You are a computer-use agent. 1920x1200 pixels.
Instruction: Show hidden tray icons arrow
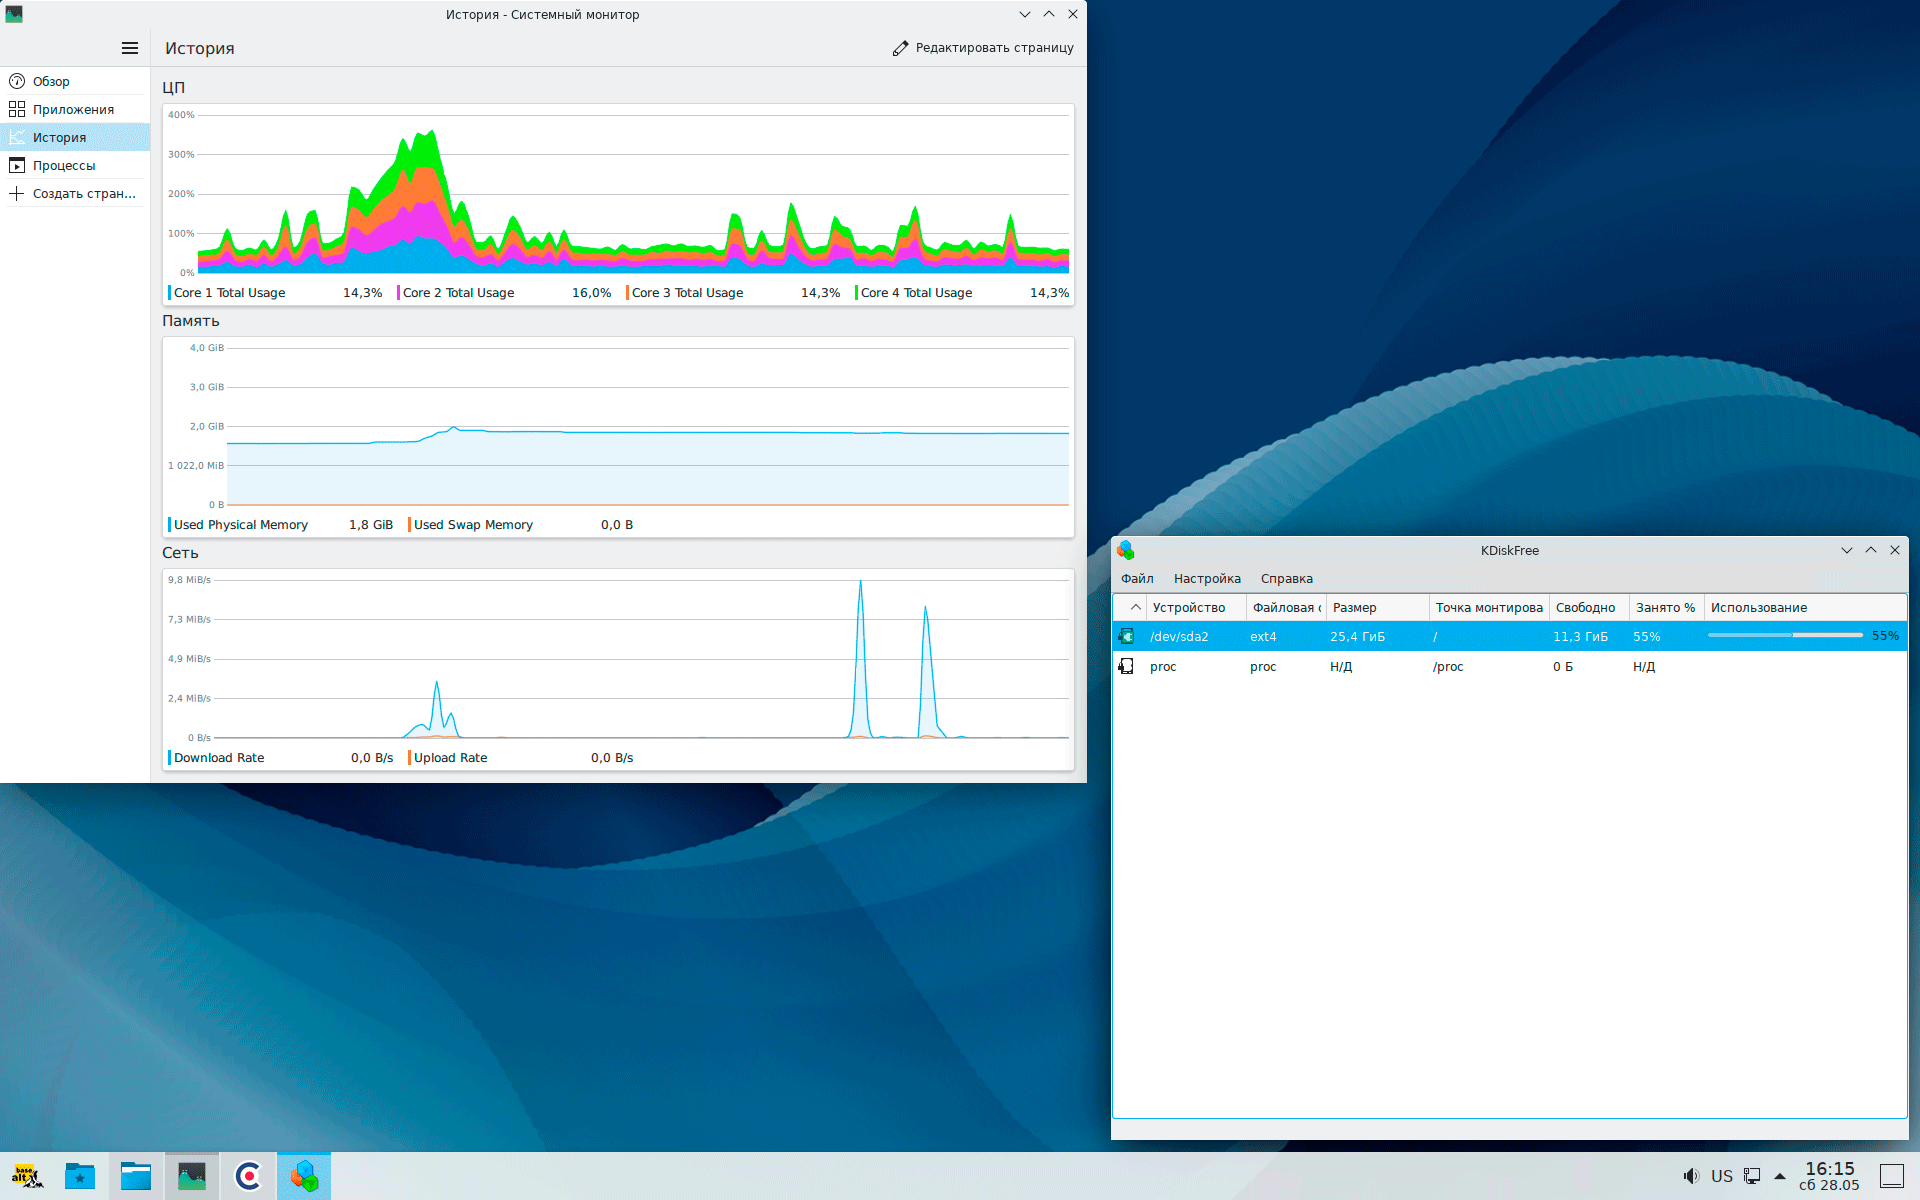click(x=1780, y=1176)
